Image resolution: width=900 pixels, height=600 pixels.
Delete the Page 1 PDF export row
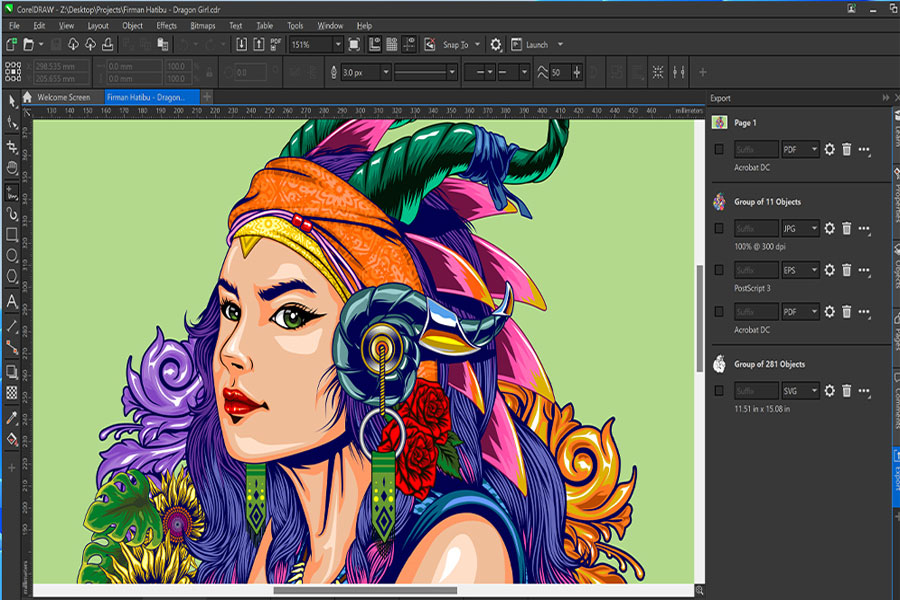pyautogui.click(x=847, y=149)
